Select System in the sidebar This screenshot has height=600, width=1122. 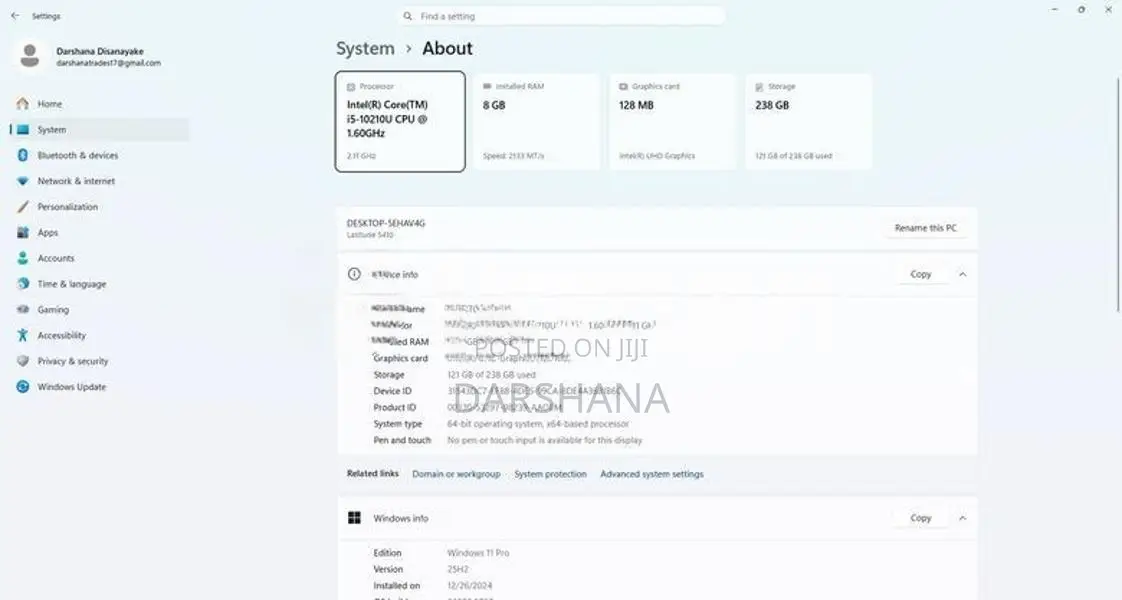[x=100, y=129]
